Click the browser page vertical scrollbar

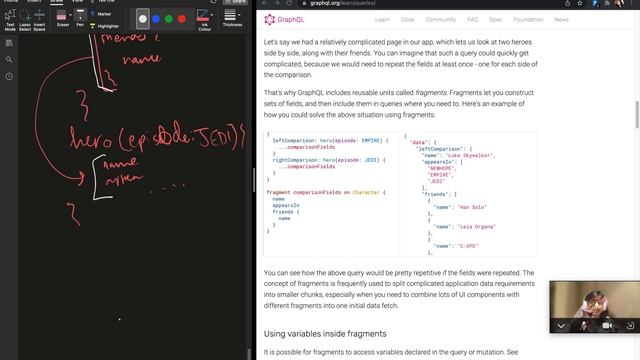[x=637, y=114]
